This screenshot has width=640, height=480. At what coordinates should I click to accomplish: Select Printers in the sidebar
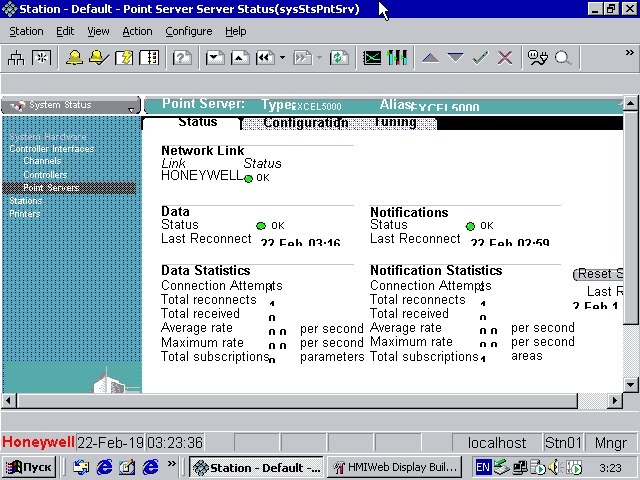click(x=24, y=214)
